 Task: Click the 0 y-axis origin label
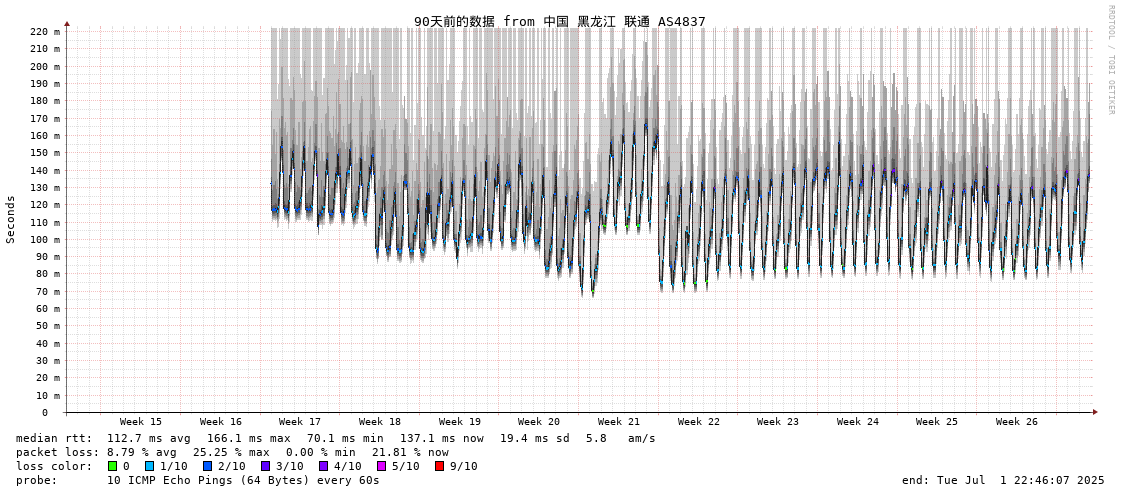click(45, 413)
